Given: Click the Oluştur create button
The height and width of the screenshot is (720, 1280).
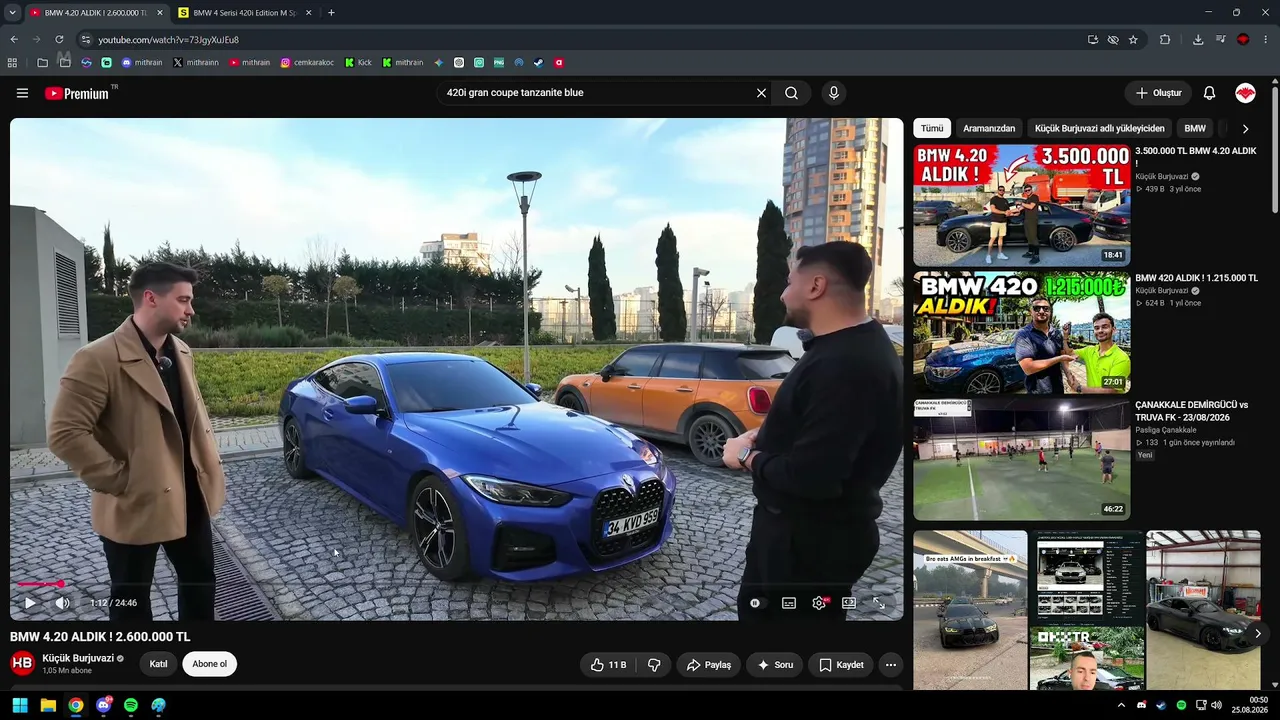Looking at the screenshot, I should coord(1158,93).
